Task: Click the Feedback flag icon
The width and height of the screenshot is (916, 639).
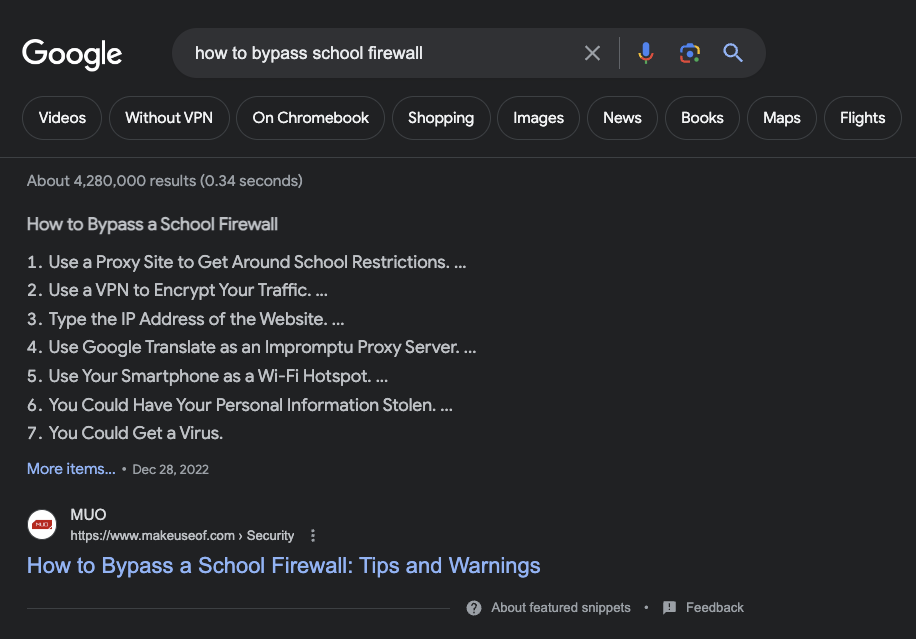Action: (x=669, y=607)
